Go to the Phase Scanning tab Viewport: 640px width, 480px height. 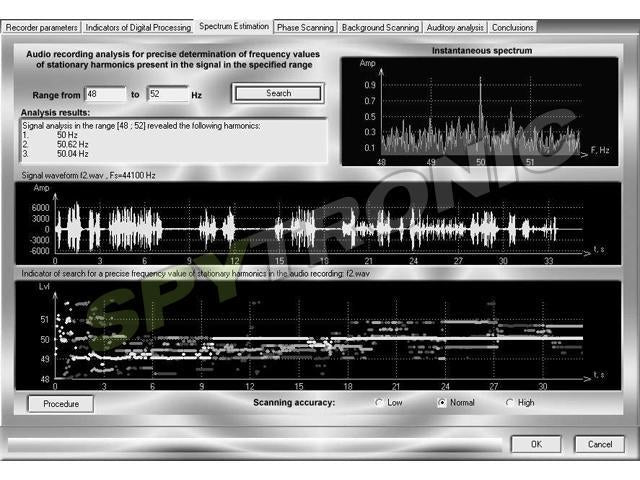tap(305, 27)
